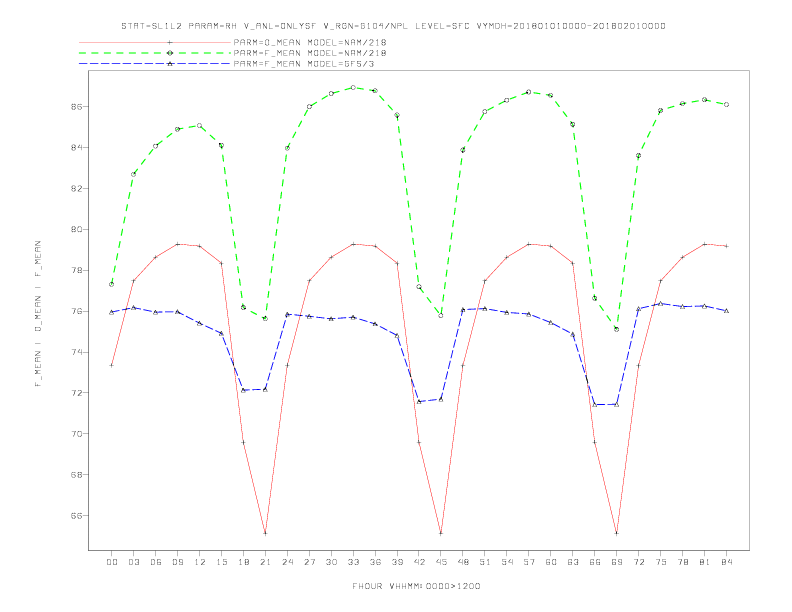Click y-axis tick label 80
The image size is (792, 612).
coord(76,230)
